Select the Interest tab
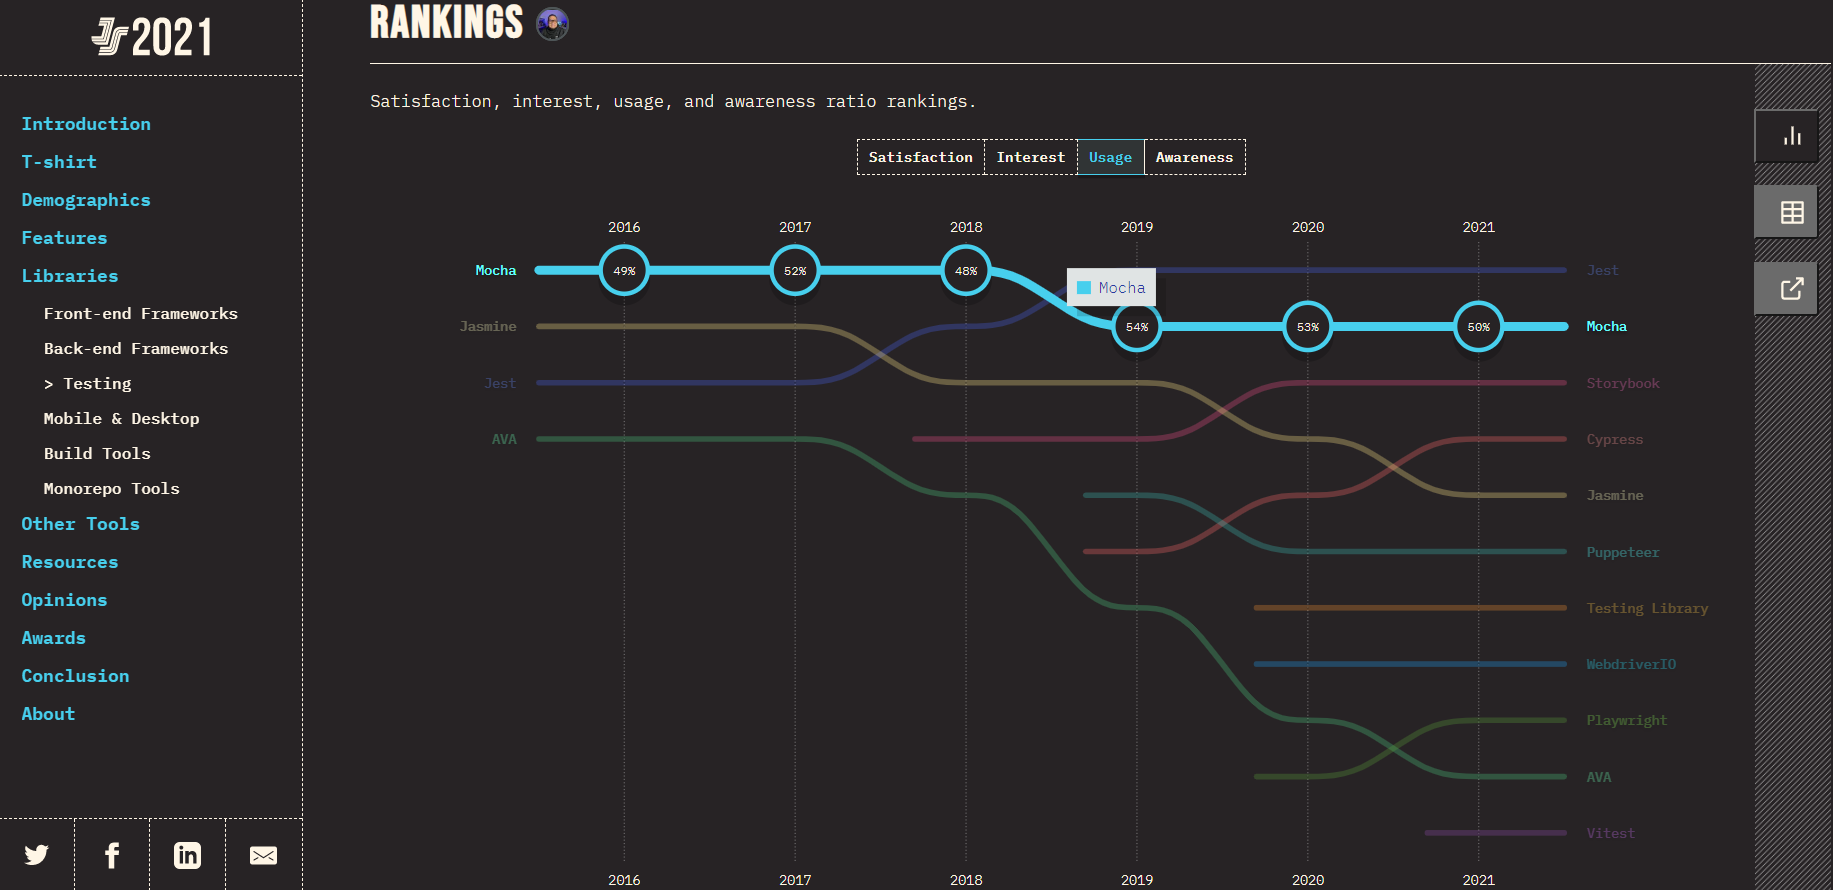This screenshot has height=890, width=1833. pyautogui.click(x=1030, y=157)
